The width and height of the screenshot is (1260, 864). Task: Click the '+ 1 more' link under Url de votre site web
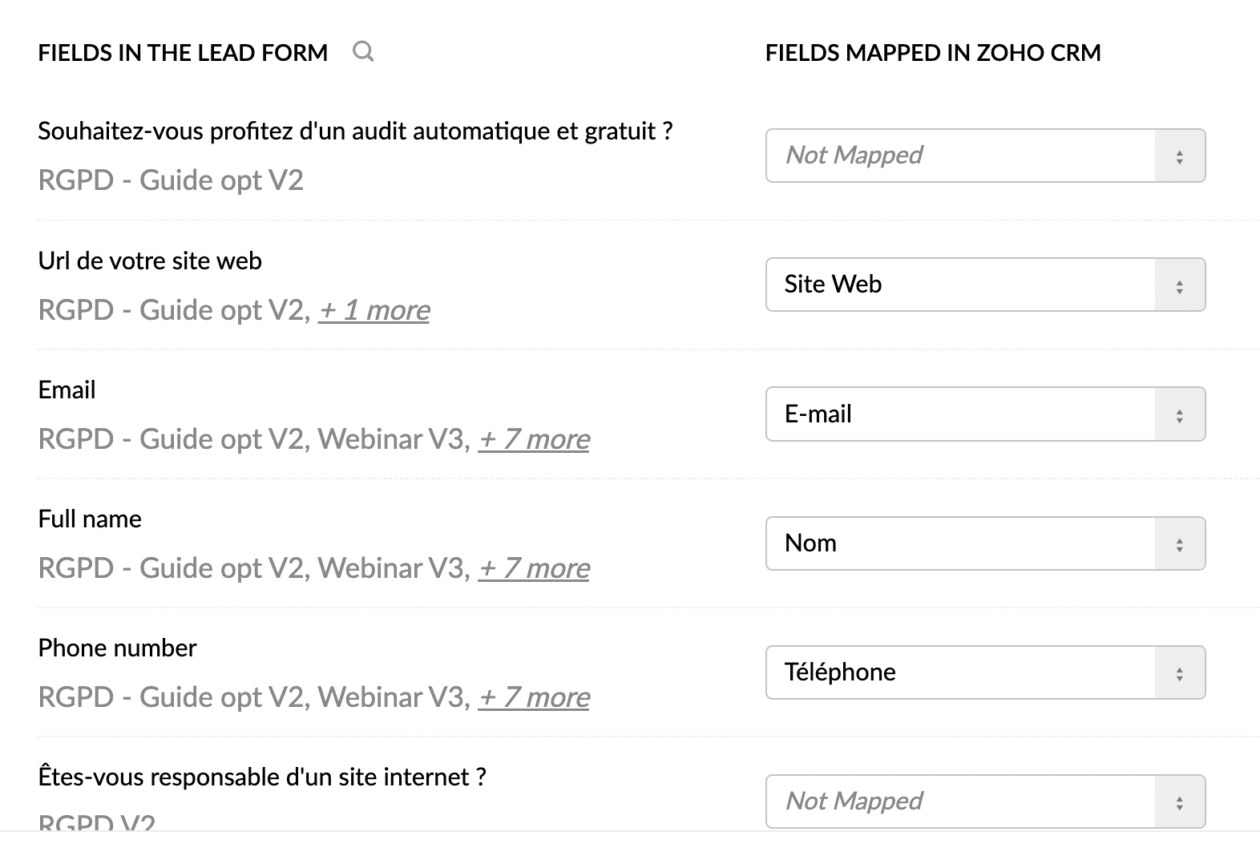374,311
